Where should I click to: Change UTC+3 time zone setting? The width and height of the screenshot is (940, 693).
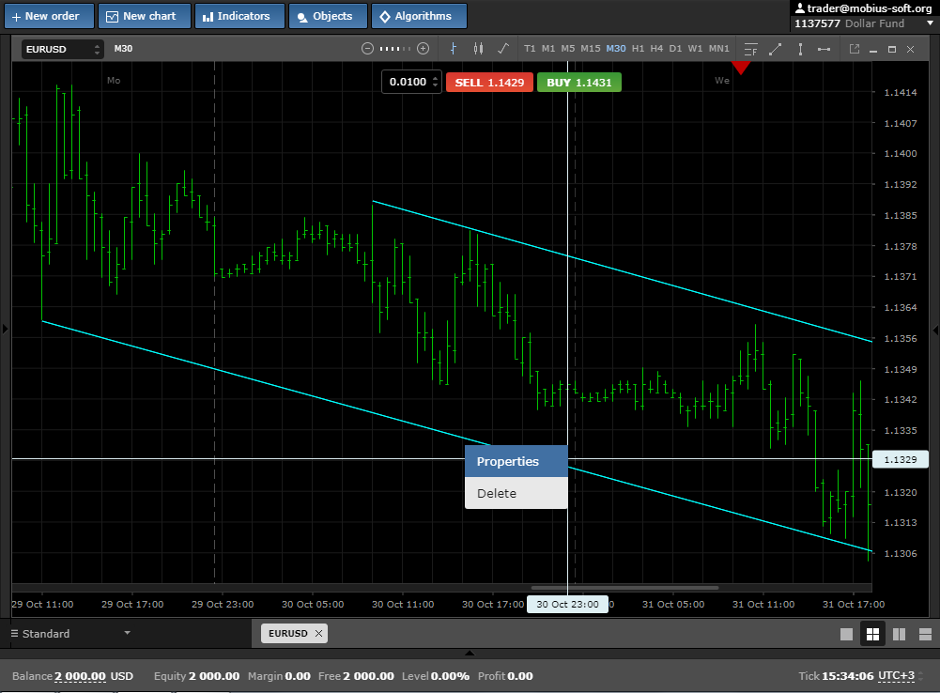point(896,676)
